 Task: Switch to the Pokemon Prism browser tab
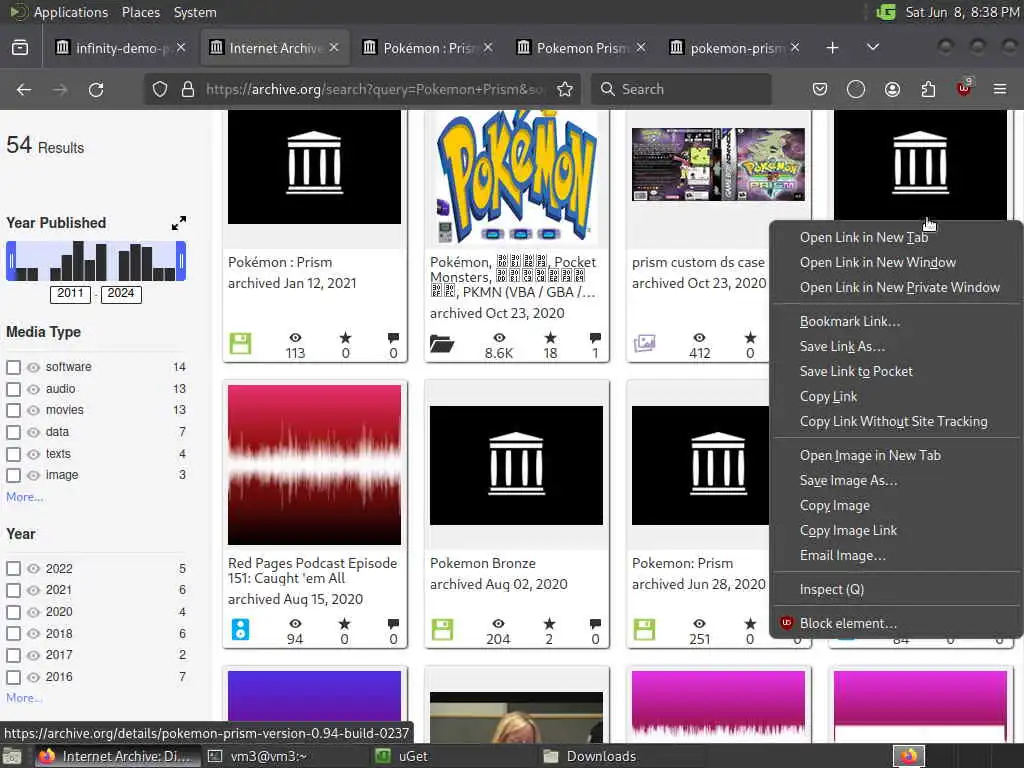[581, 48]
